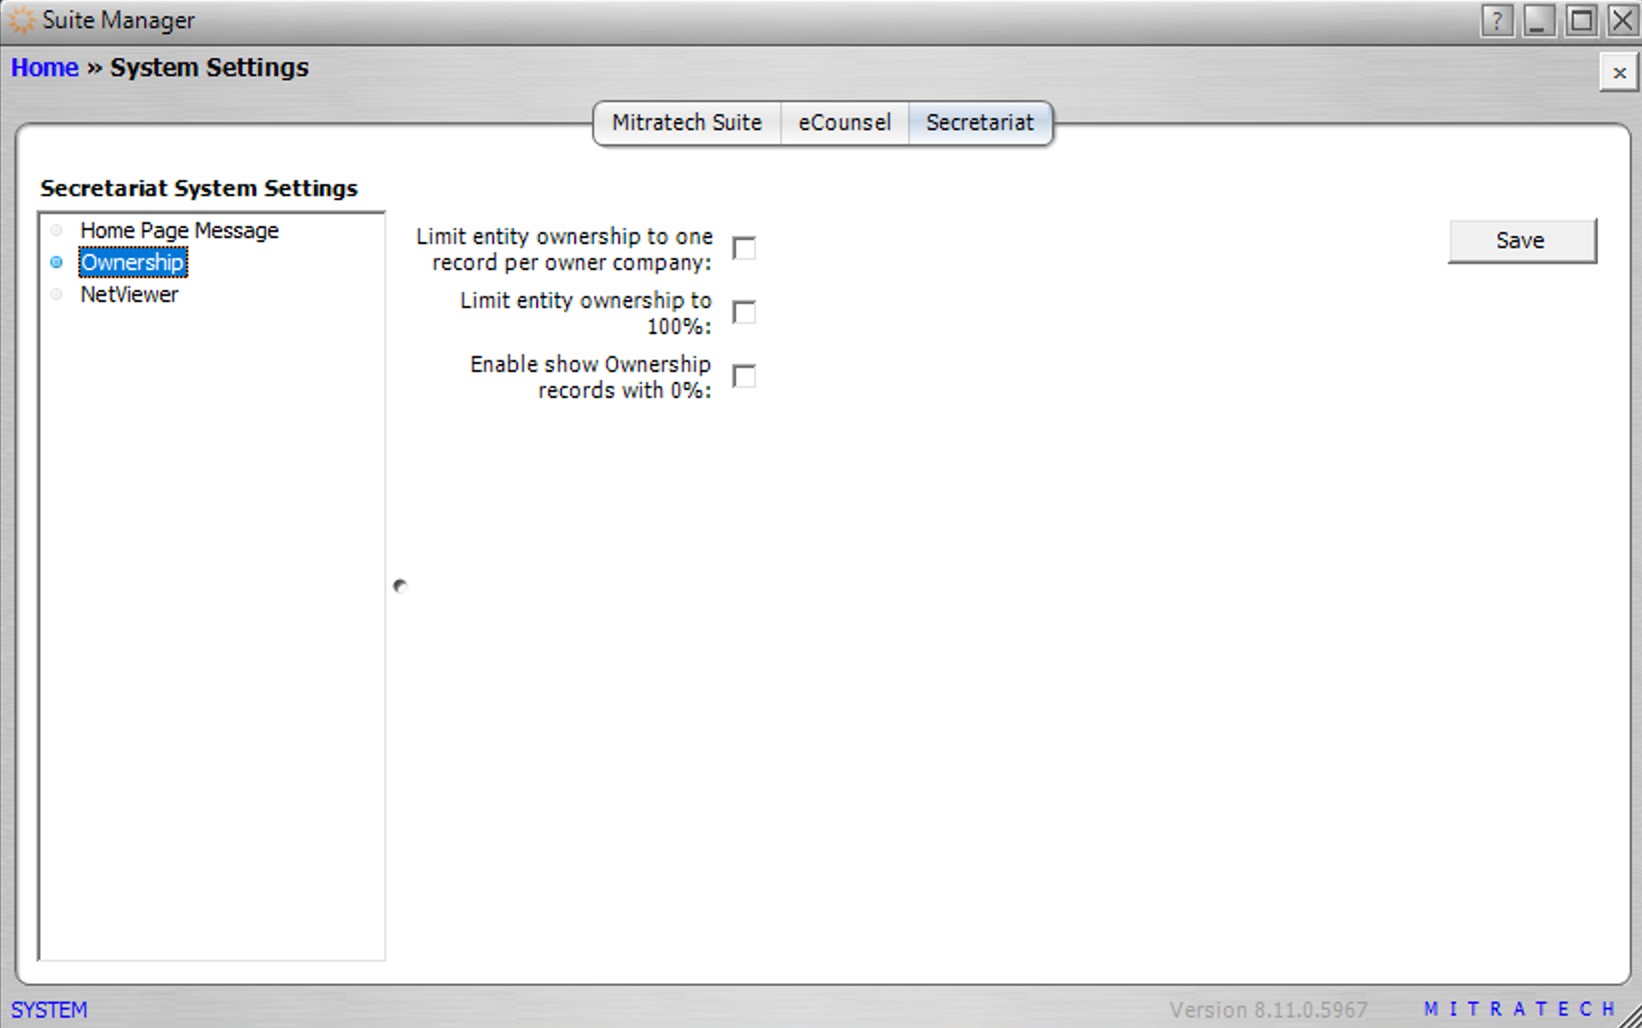This screenshot has height=1028, width=1642.
Task: Open Home Page Message settings item
Action: click(180, 231)
